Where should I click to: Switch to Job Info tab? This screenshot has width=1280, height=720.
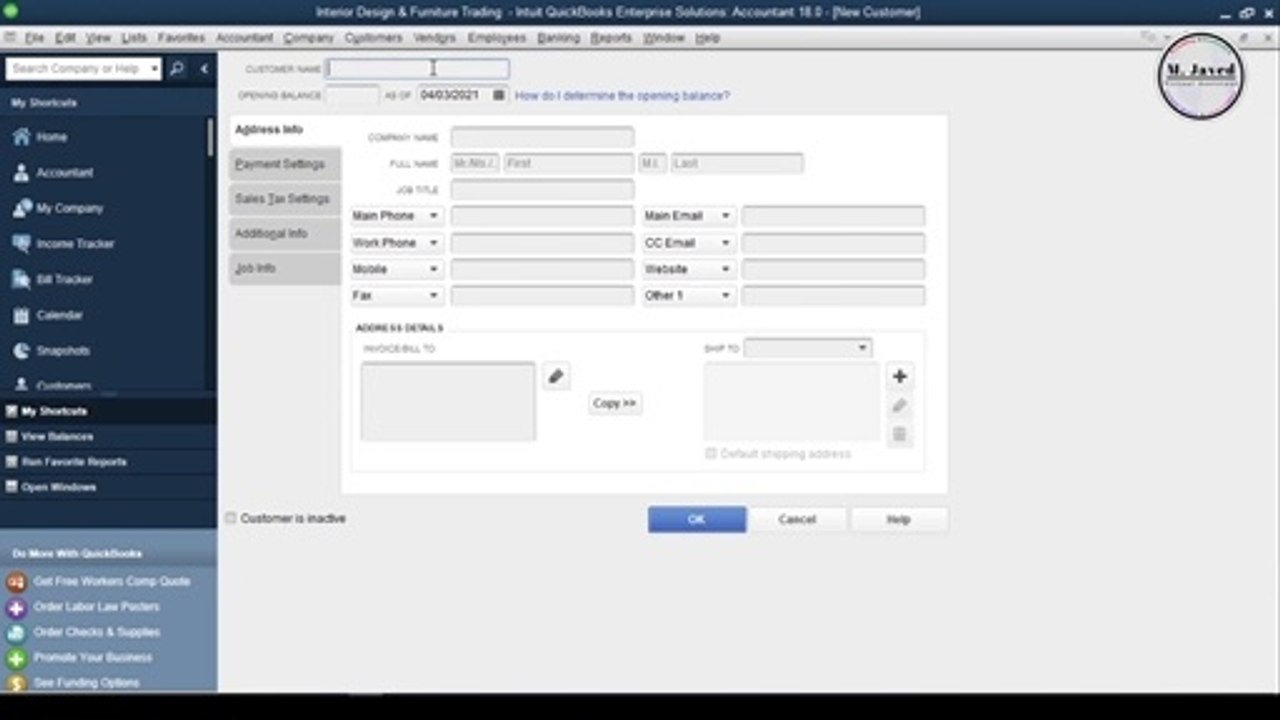(x=284, y=269)
